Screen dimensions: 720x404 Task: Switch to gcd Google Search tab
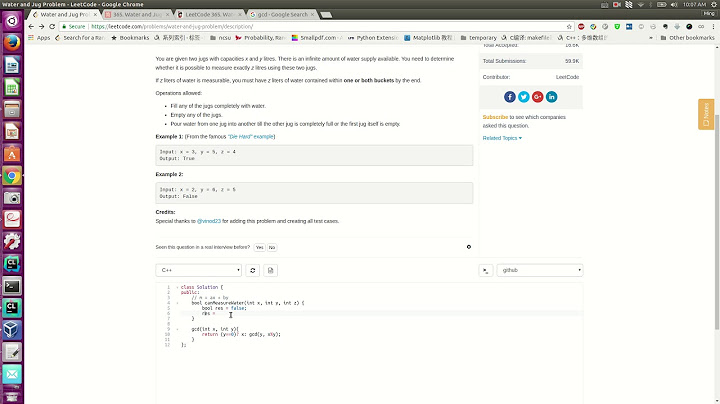(282, 15)
